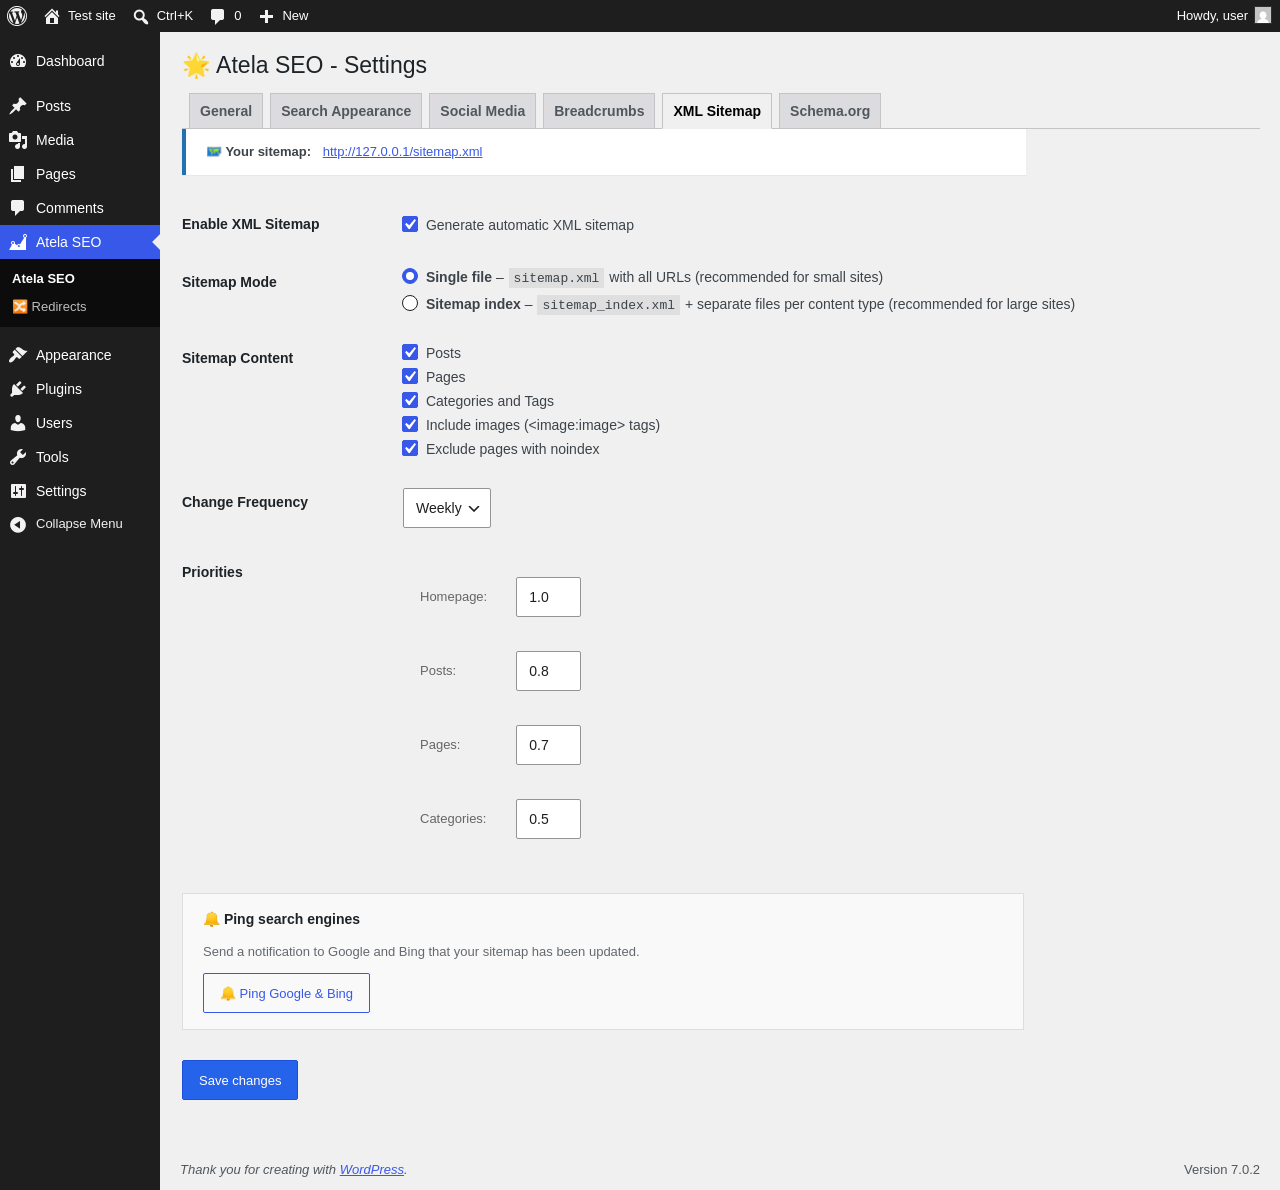Screen dimensions: 1280x1190
Task: Click the Dashboard gauge icon
Action: [18, 61]
